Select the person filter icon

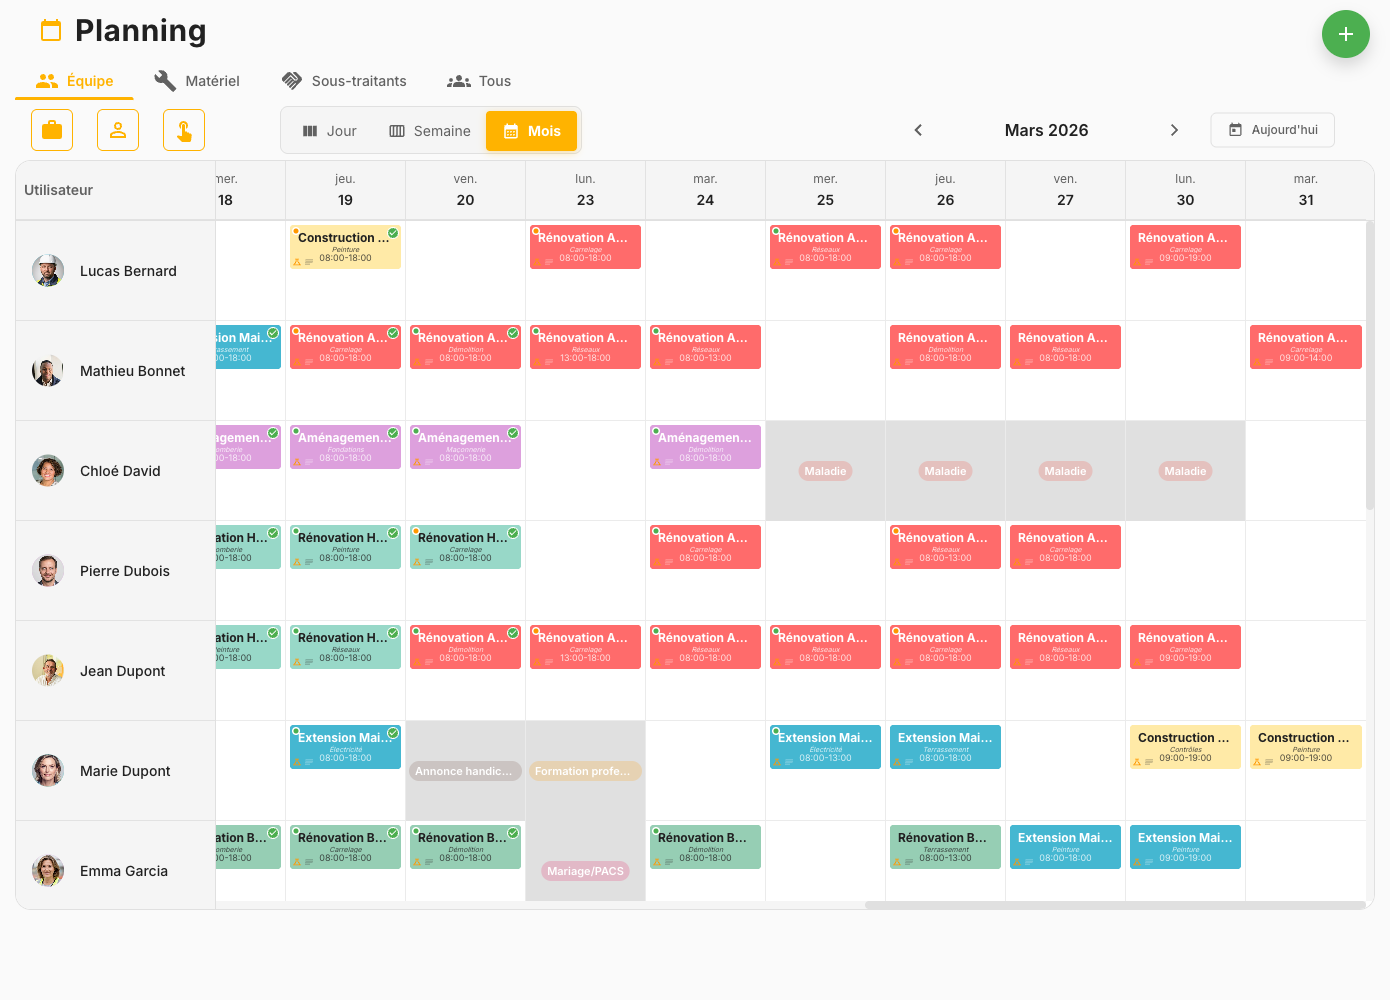(x=118, y=130)
